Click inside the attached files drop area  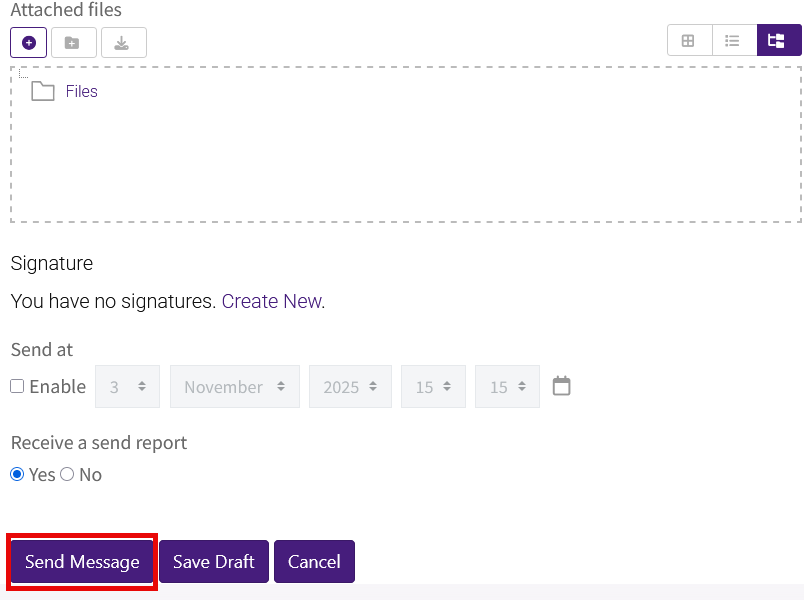400,160
